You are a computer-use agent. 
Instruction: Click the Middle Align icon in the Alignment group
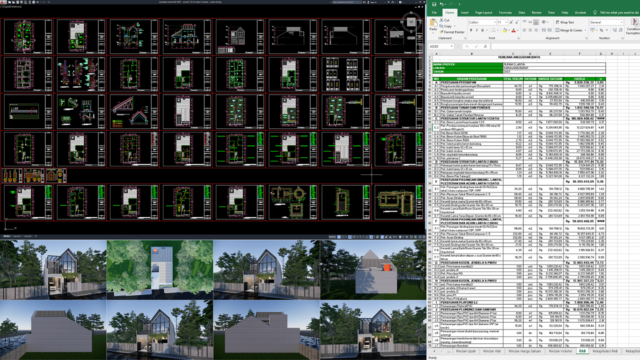530,22
